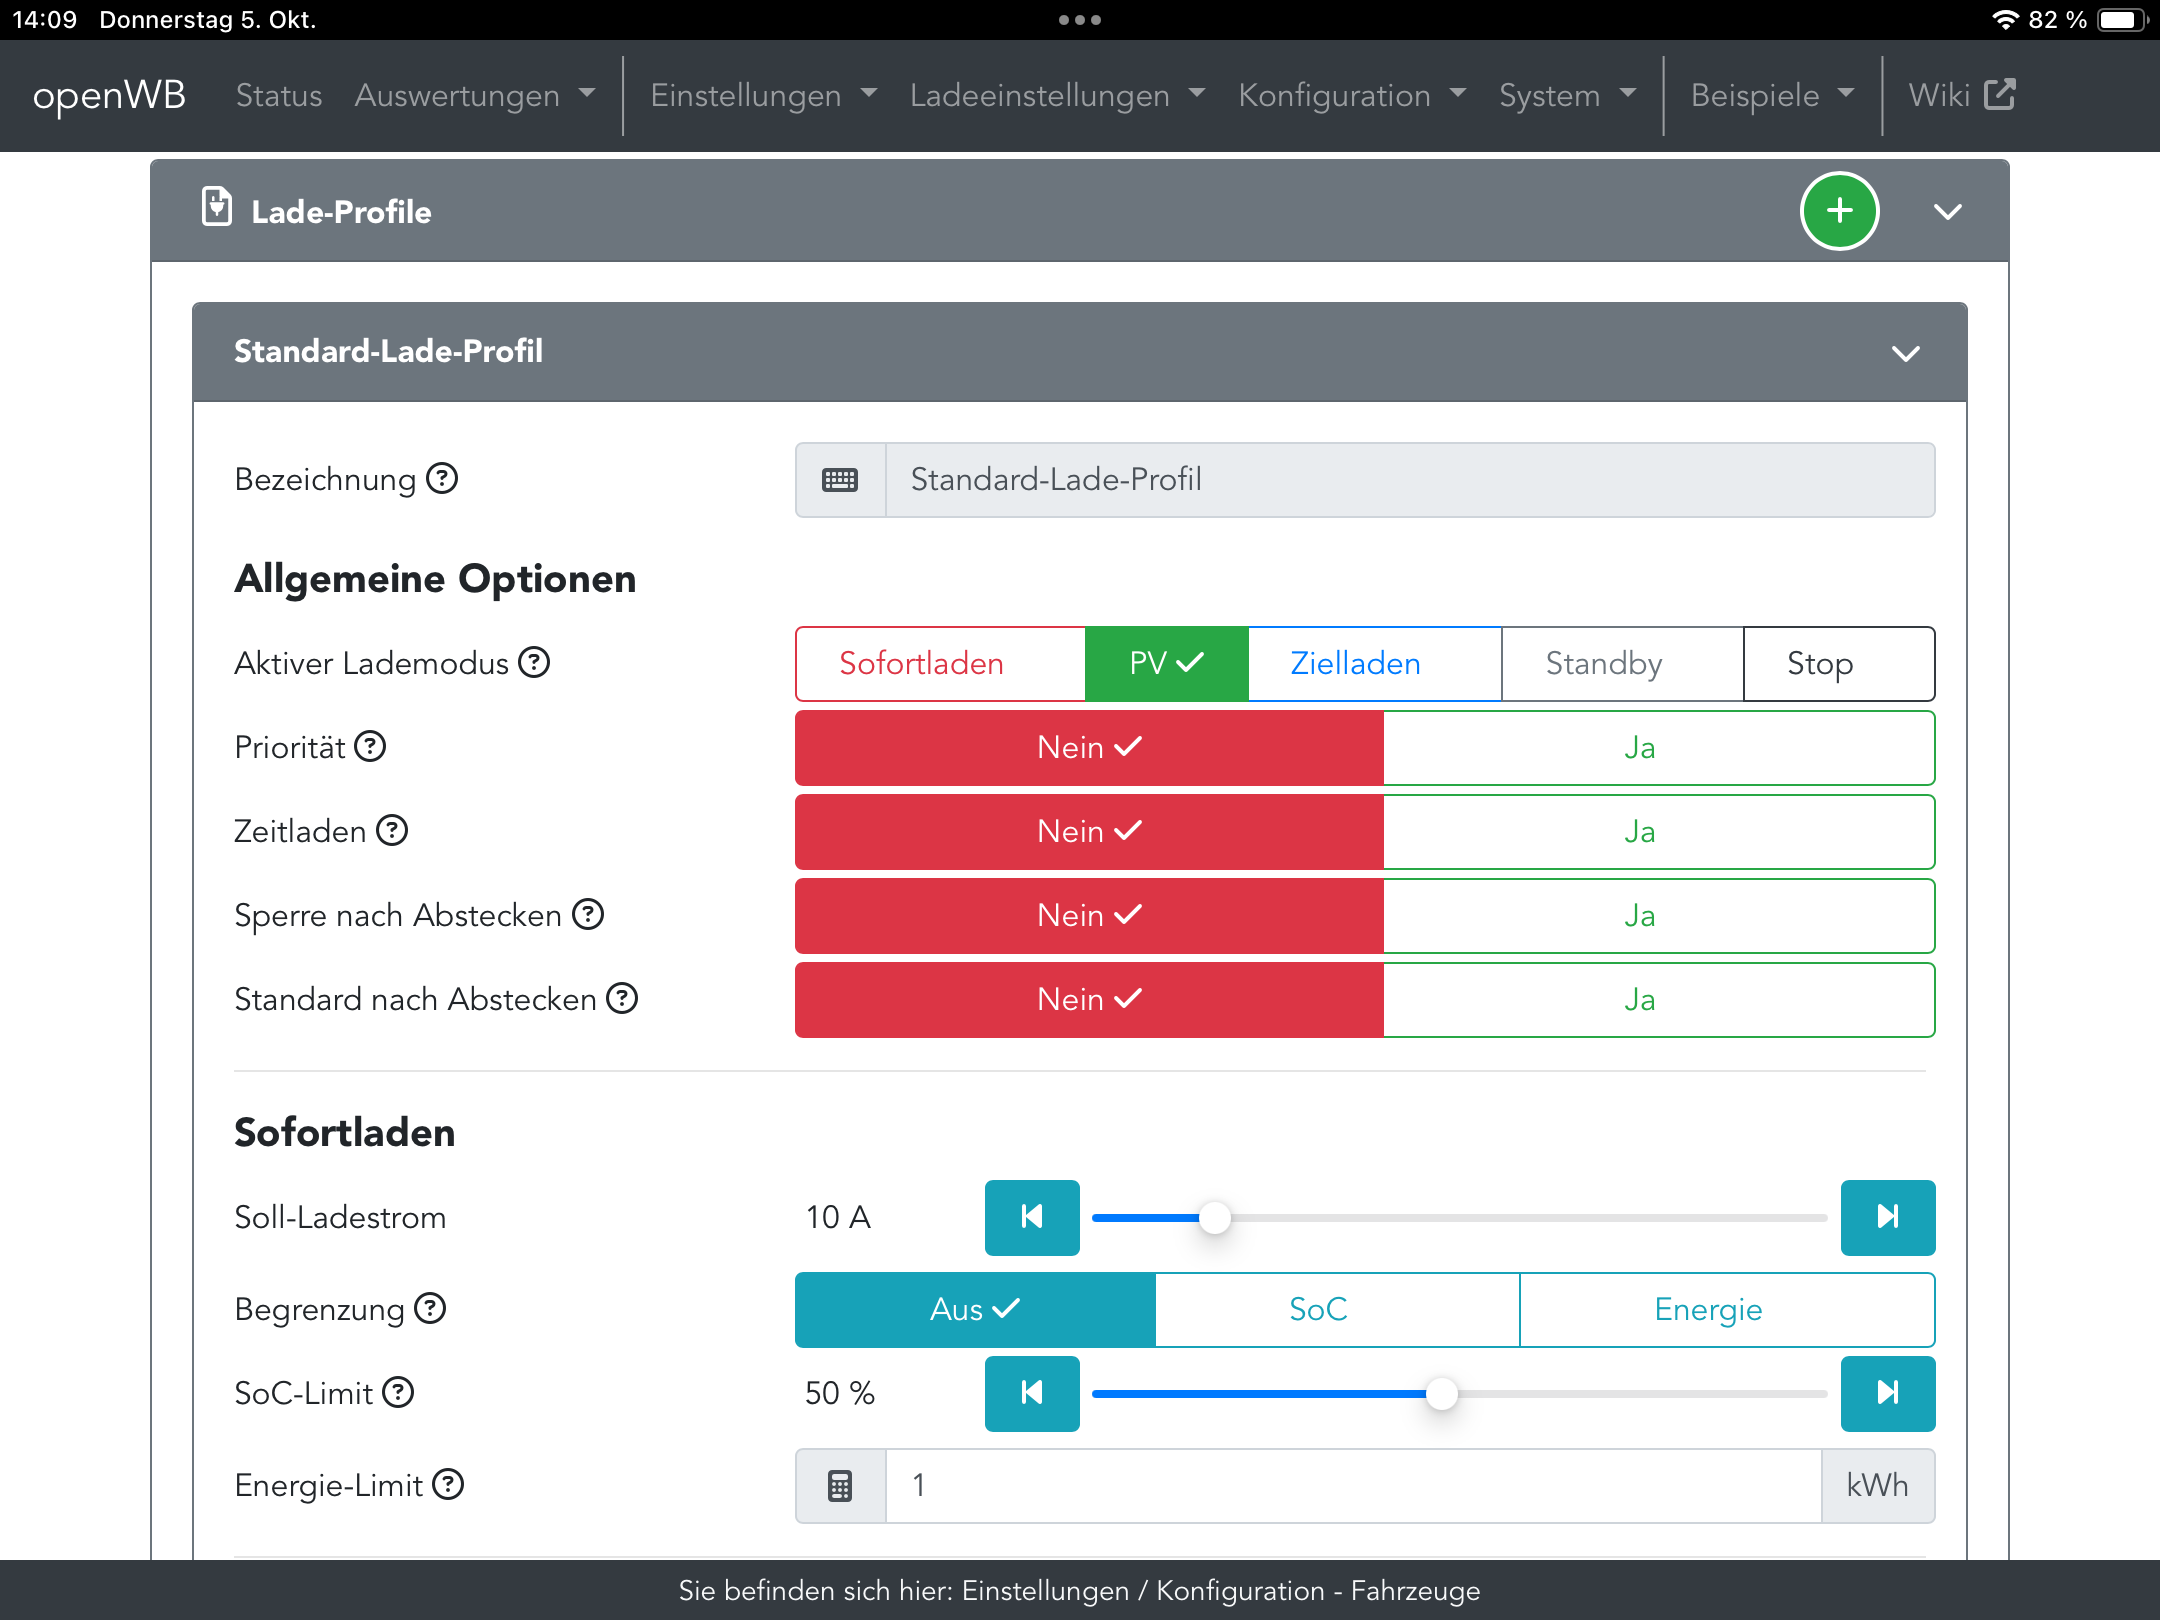Click the green add Lade-Profil plus button
This screenshot has height=1620, width=2160.
(1839, 211)
